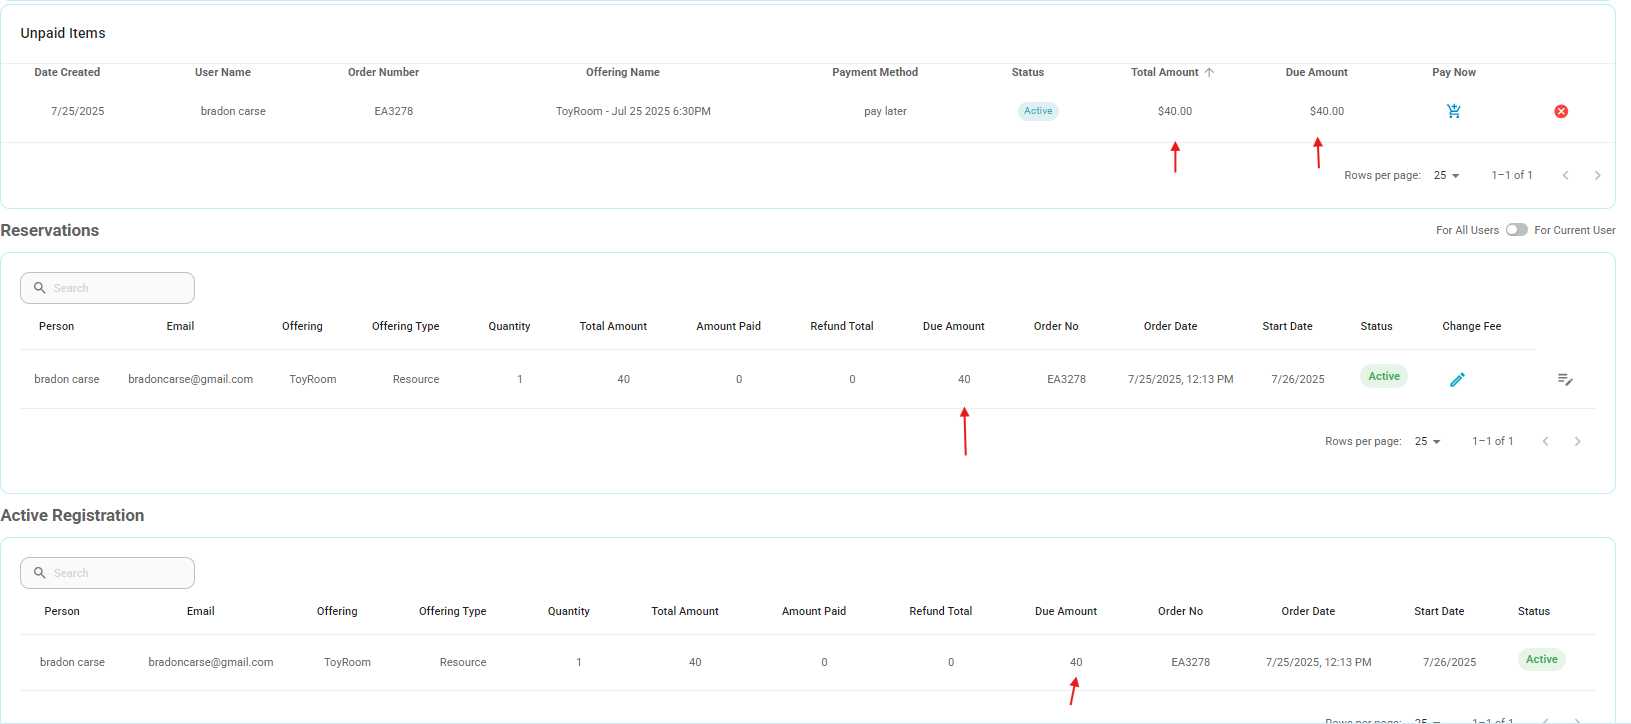This screenshot has height=724, width=1631.
Task: Click order number EA3278 in Reservations
Action: [1066, 379]
